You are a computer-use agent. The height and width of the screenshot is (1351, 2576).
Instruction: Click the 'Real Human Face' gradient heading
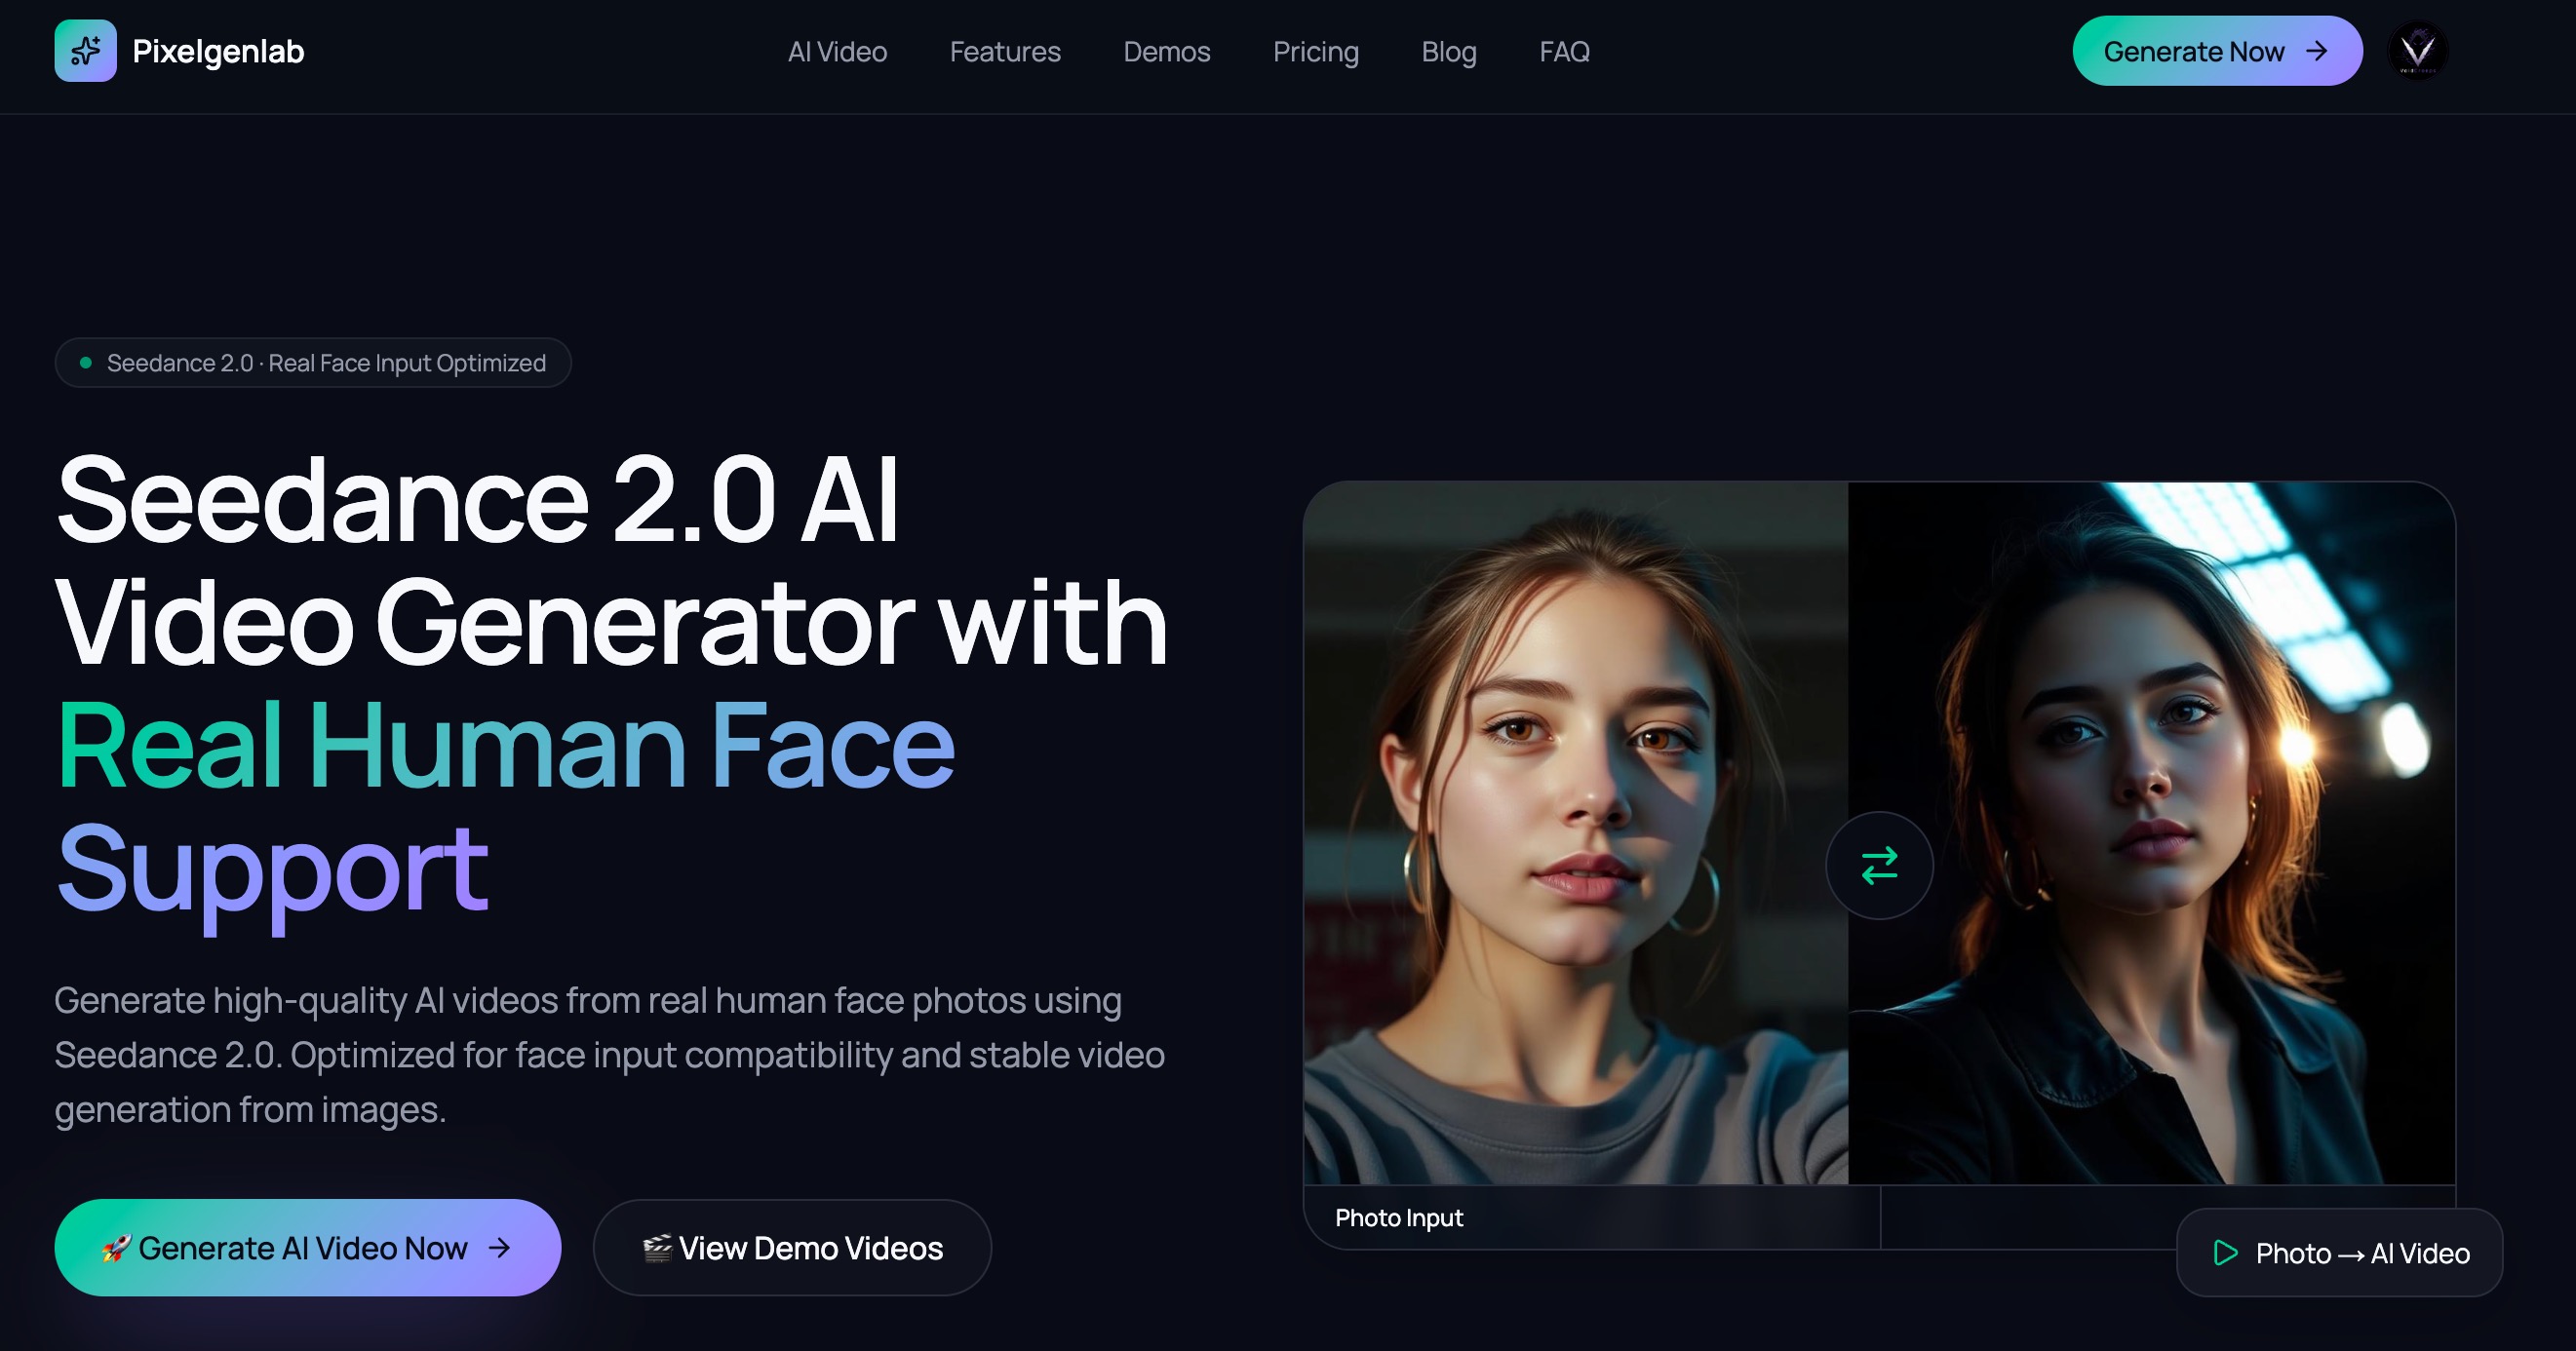506,746
